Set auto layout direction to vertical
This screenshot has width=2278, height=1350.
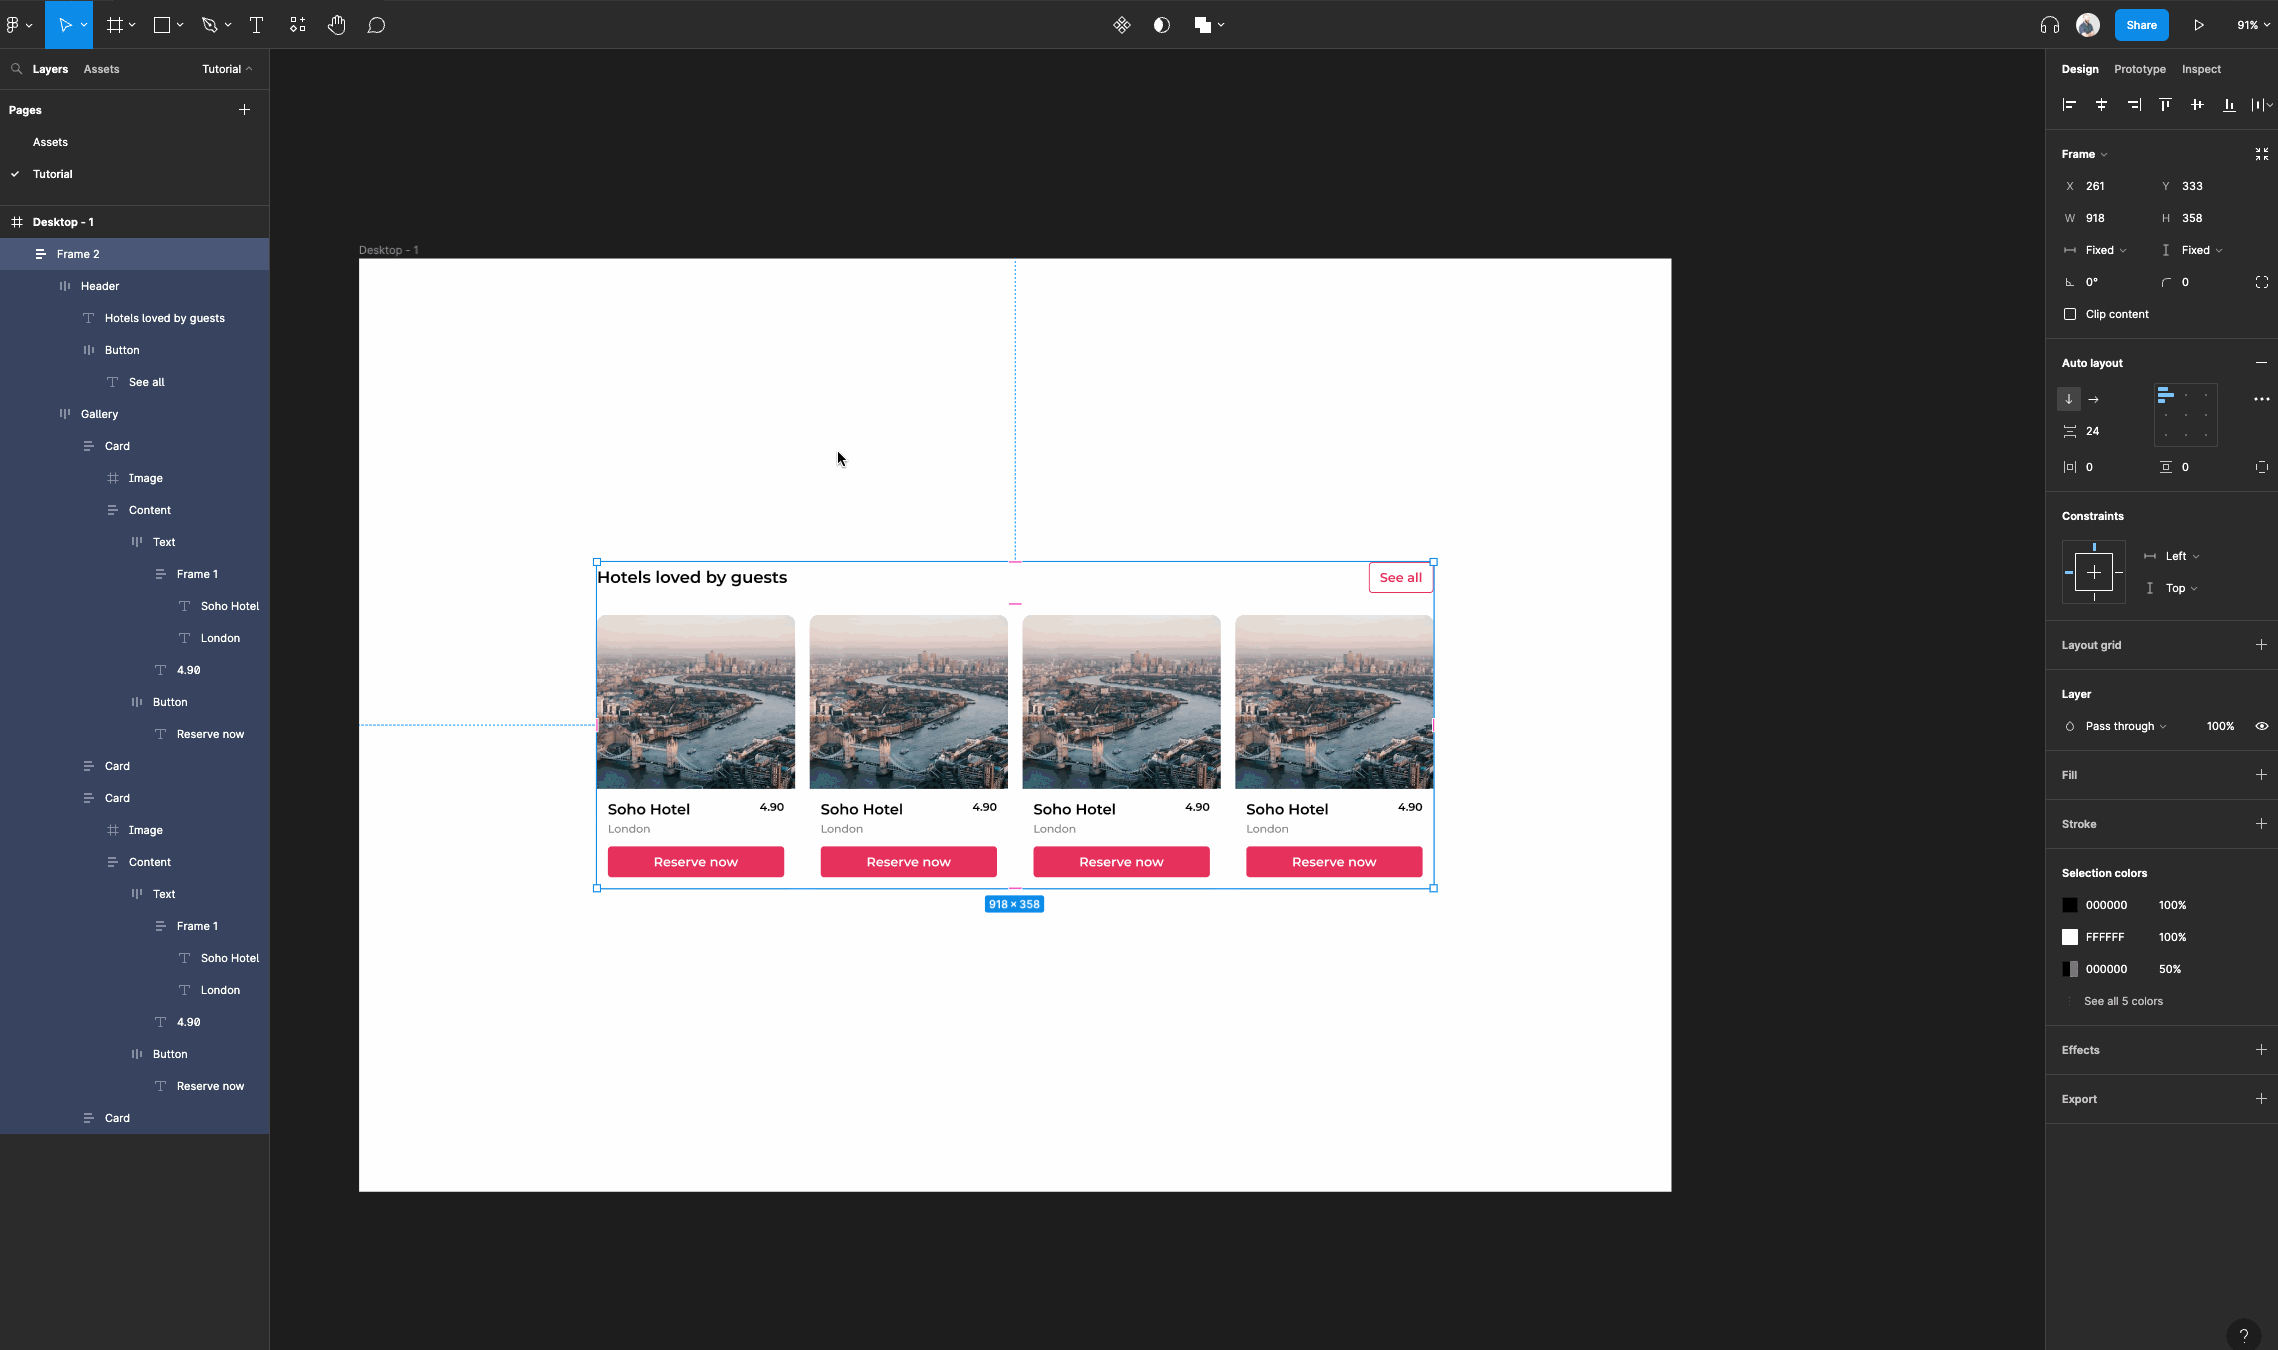[2069, 399]
